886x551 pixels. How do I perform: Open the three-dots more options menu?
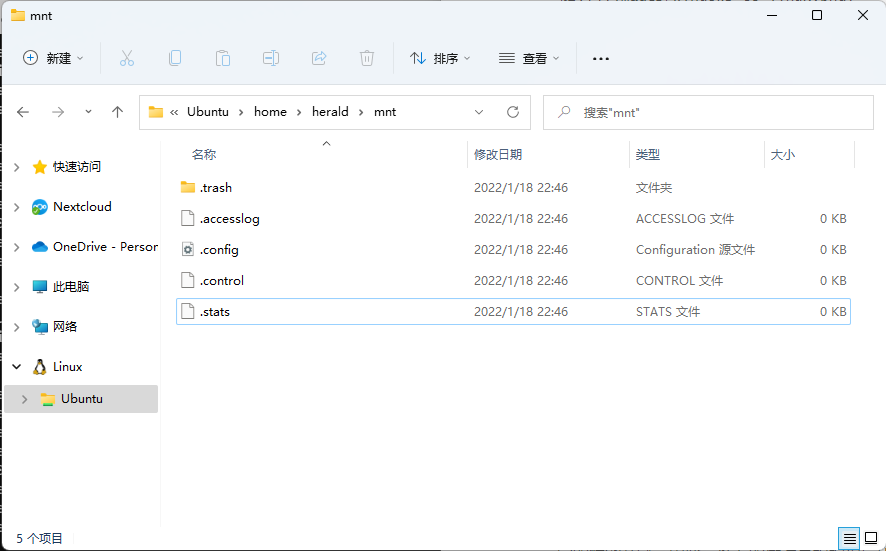[601, 58]
